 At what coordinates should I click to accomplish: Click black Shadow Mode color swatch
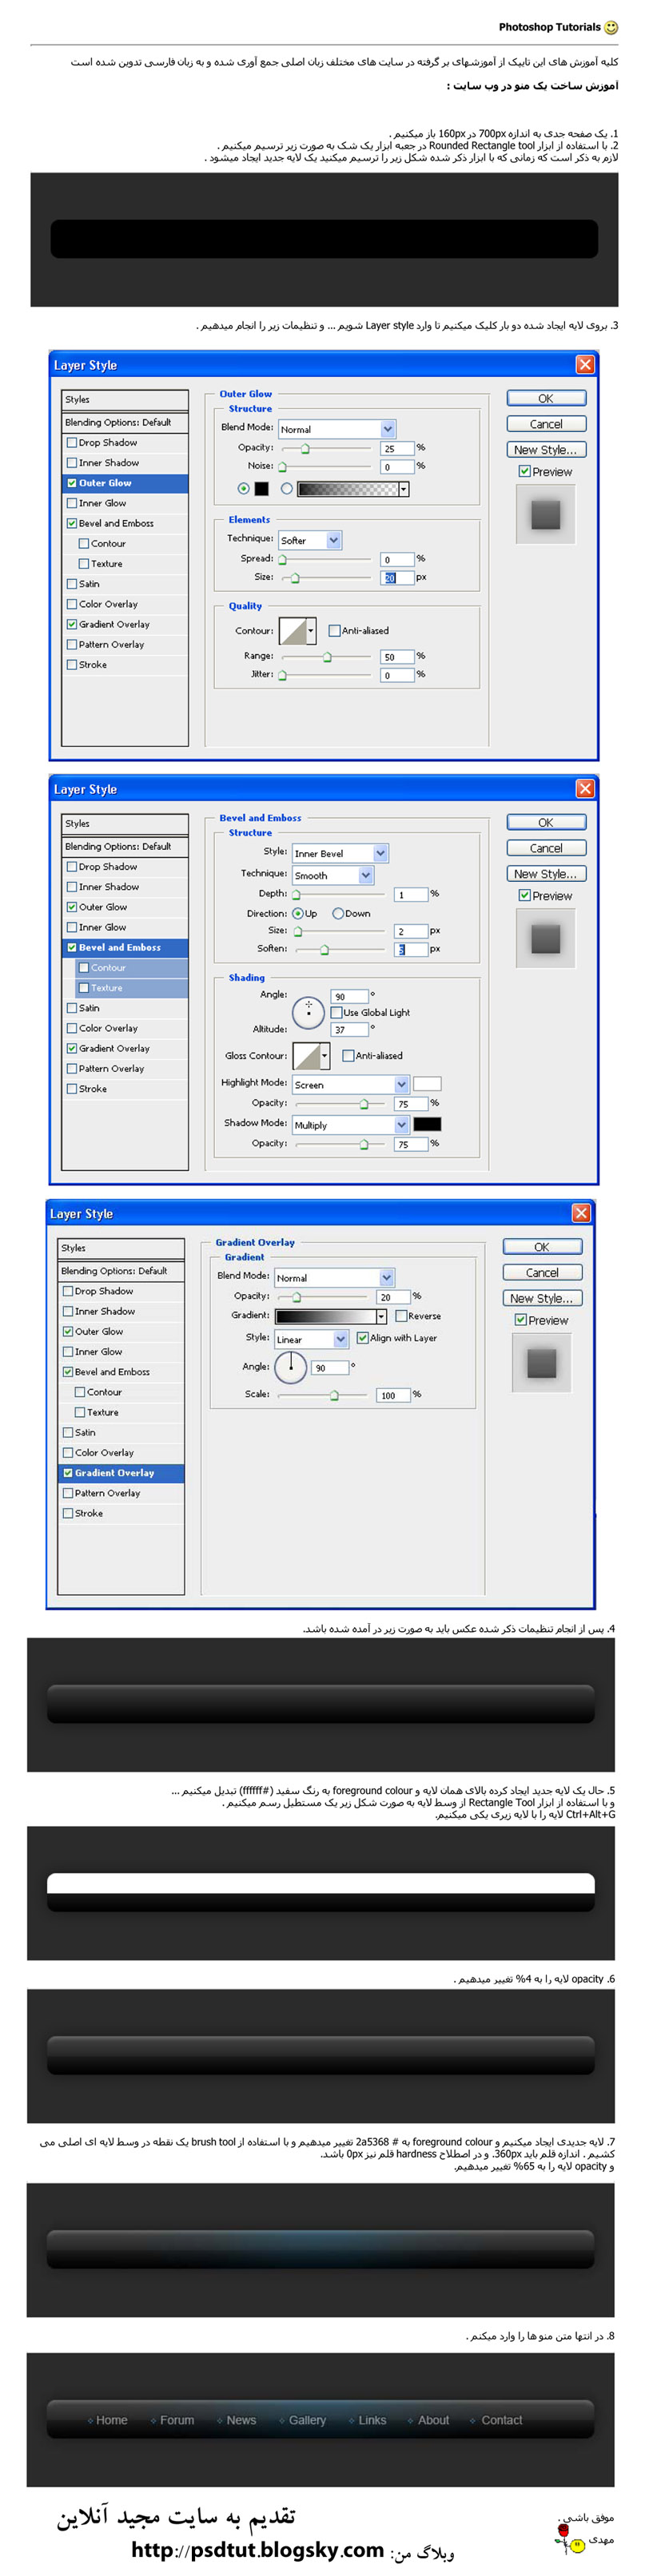[x=427, y=1124]
